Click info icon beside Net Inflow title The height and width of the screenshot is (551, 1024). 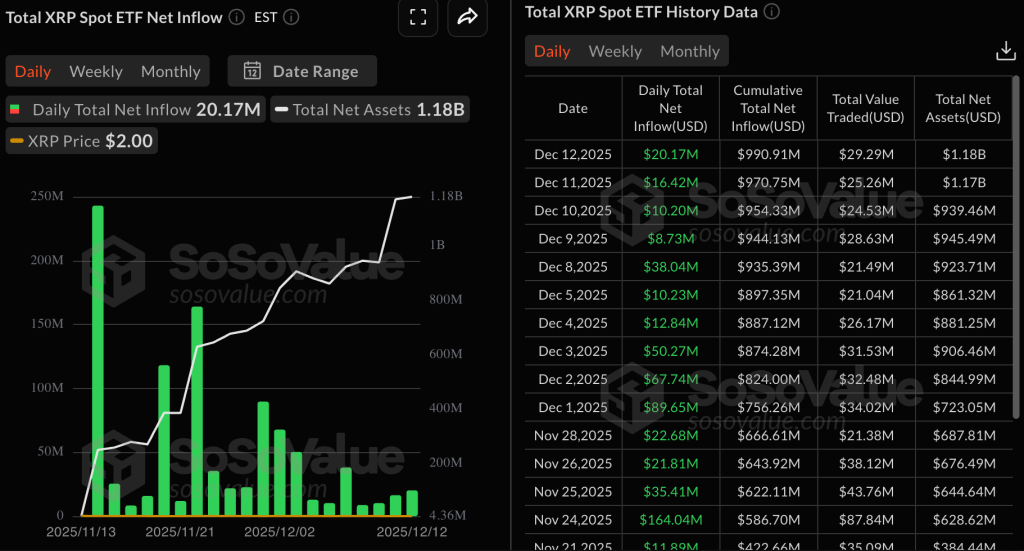[236, 17]
